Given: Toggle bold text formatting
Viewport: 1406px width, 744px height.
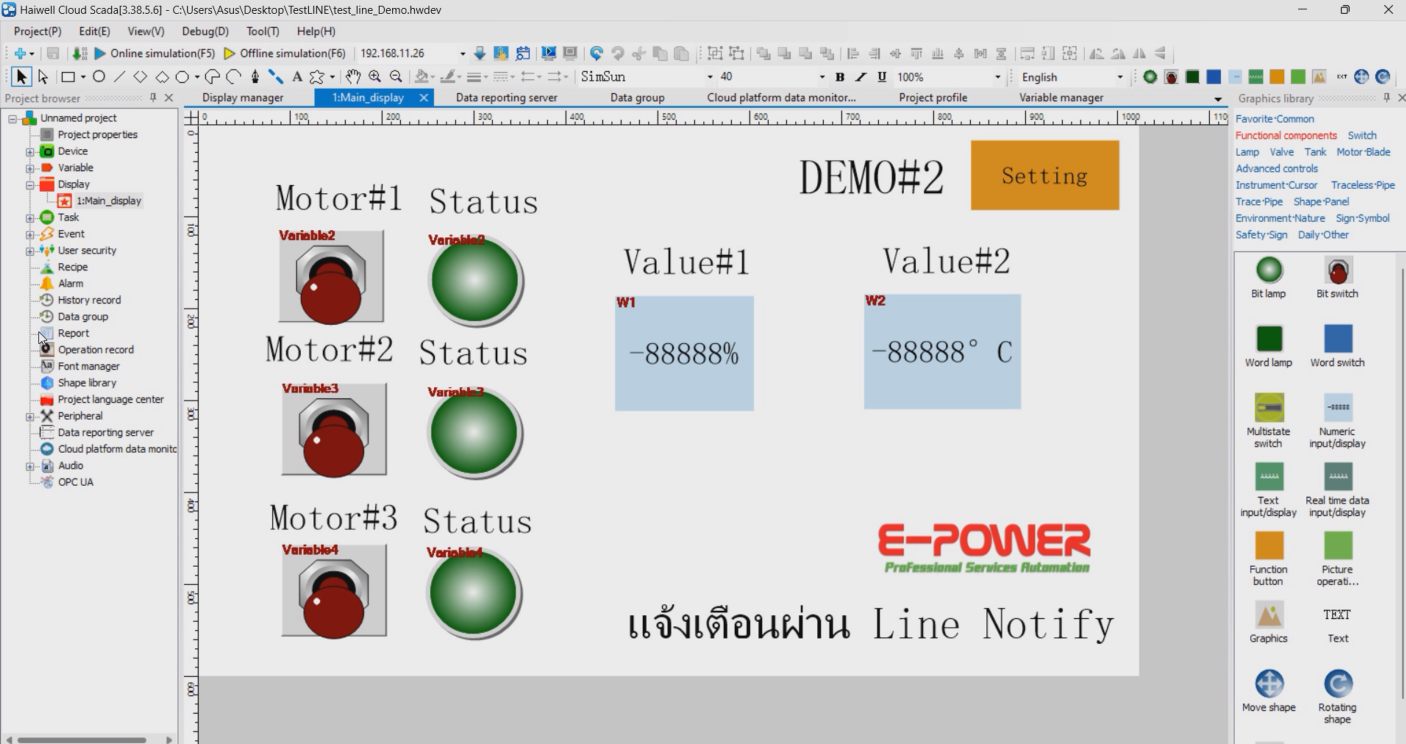Looking at the screenshot, I should coord(839,77).
